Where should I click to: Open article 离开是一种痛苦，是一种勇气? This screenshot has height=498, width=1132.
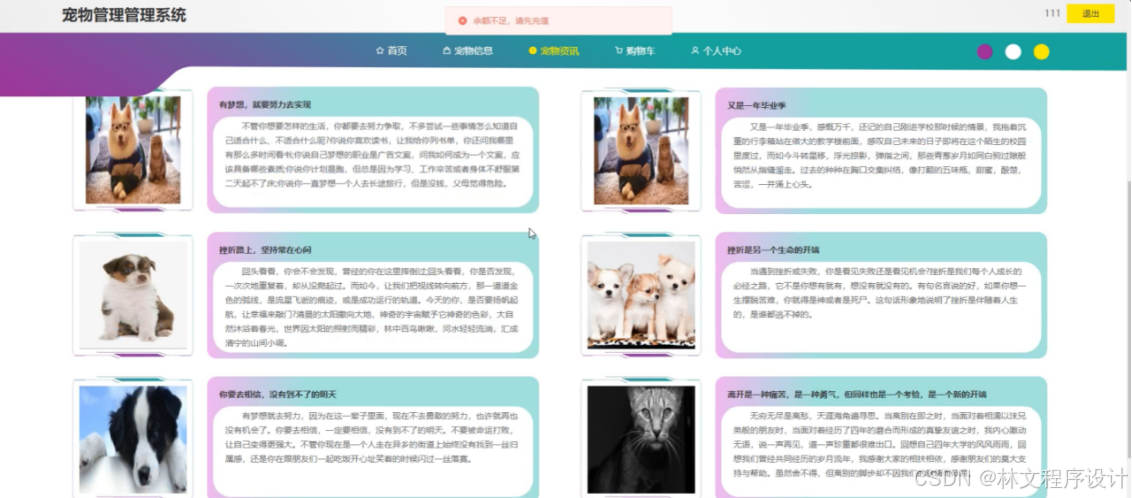(x=857, y=395)
